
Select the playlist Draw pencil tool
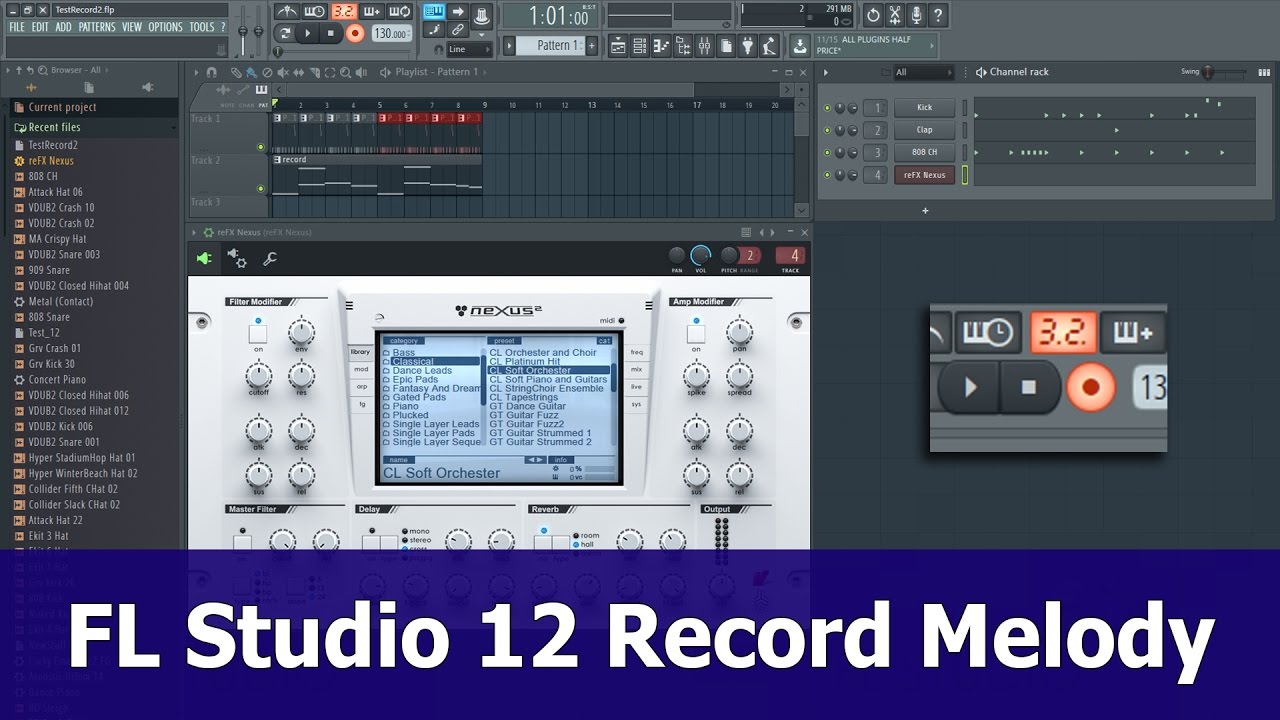click(x=236, y=72)
